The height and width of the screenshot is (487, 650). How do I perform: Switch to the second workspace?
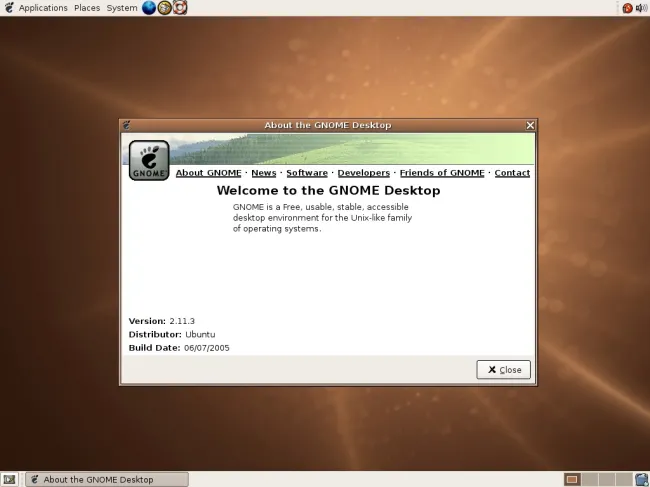590,480
